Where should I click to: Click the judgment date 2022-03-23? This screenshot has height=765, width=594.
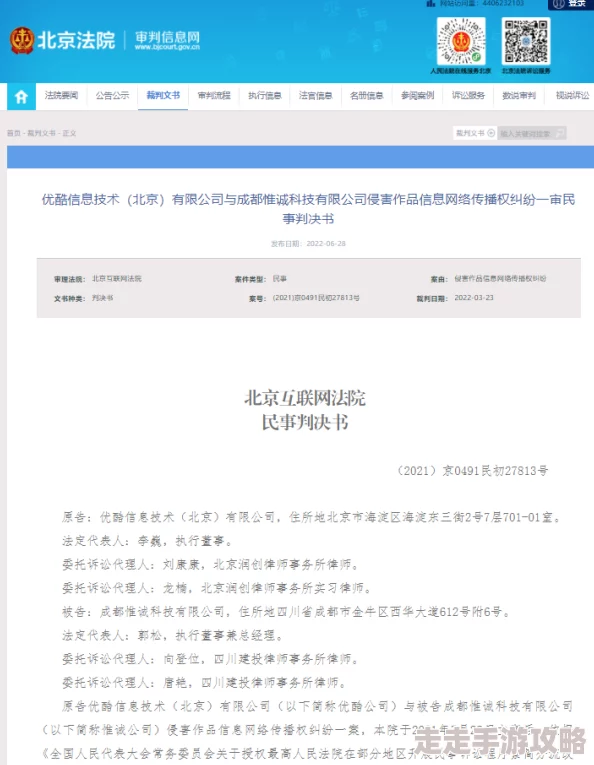[x=474, y=298]
